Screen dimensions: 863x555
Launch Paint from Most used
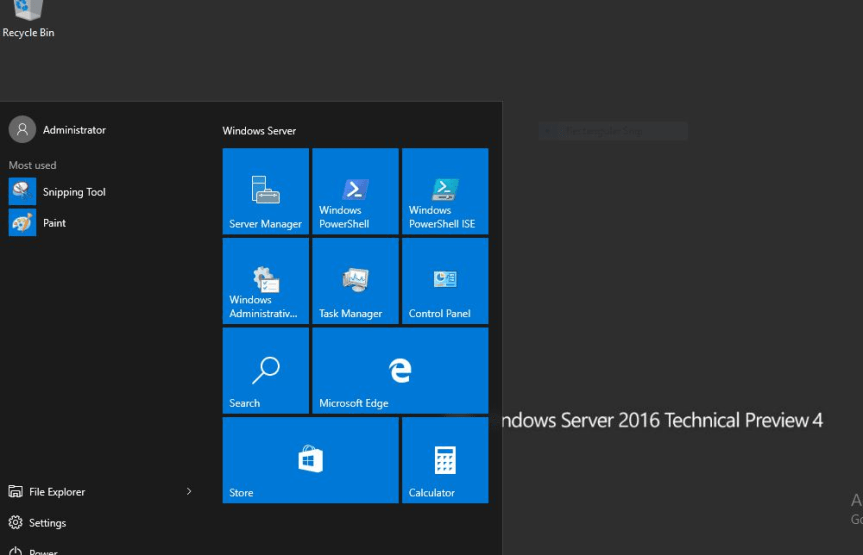54,223
